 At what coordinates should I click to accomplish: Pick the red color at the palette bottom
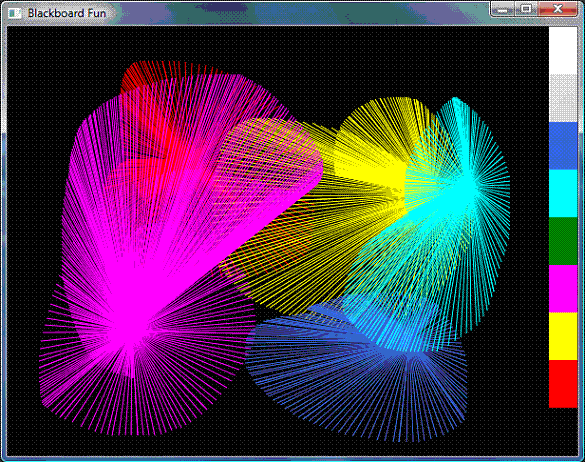click(x=563, y=384)
